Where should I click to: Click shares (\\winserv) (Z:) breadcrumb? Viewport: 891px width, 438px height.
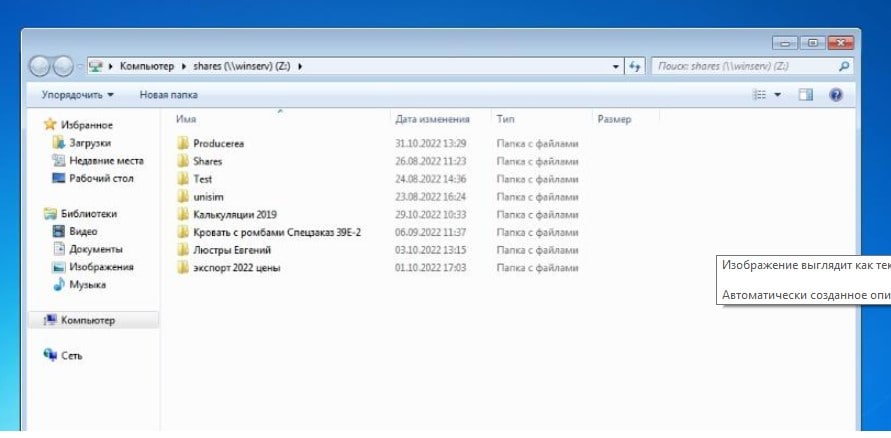pyautogui.click(x=242, y=66)
